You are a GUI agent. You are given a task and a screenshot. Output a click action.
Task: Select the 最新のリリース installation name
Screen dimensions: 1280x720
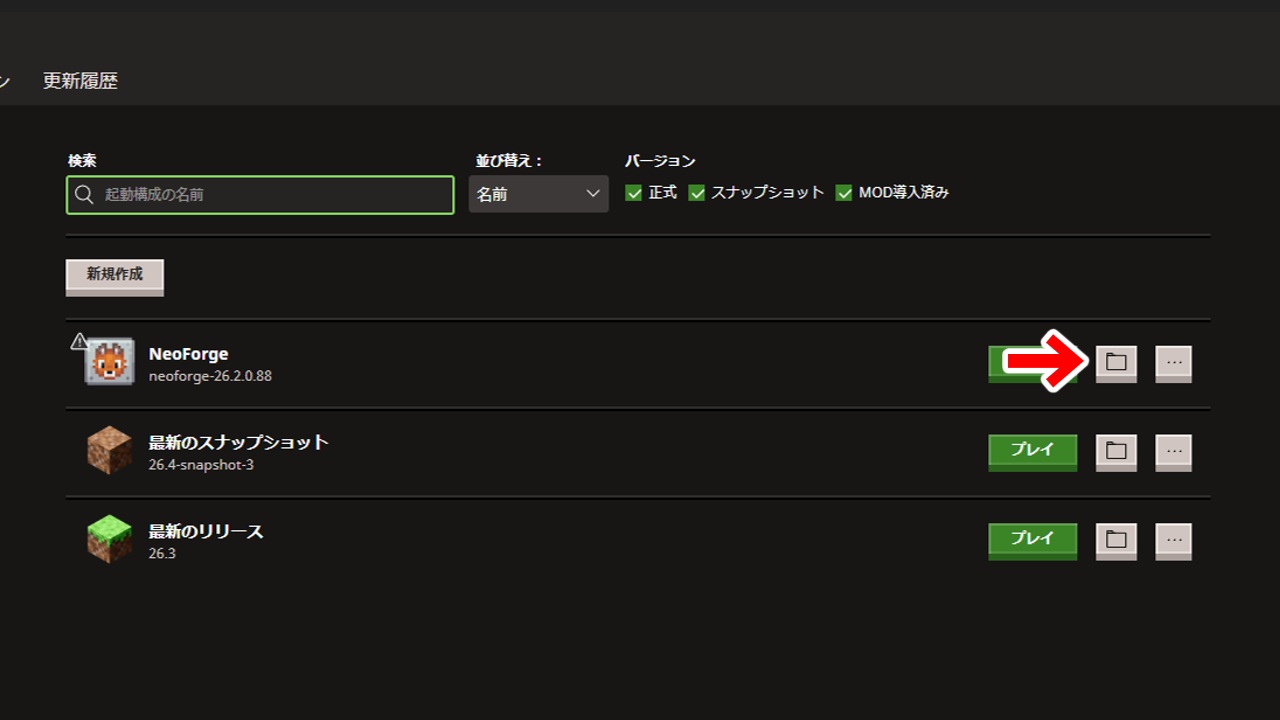pyautogui.click(x=206, y=531)
